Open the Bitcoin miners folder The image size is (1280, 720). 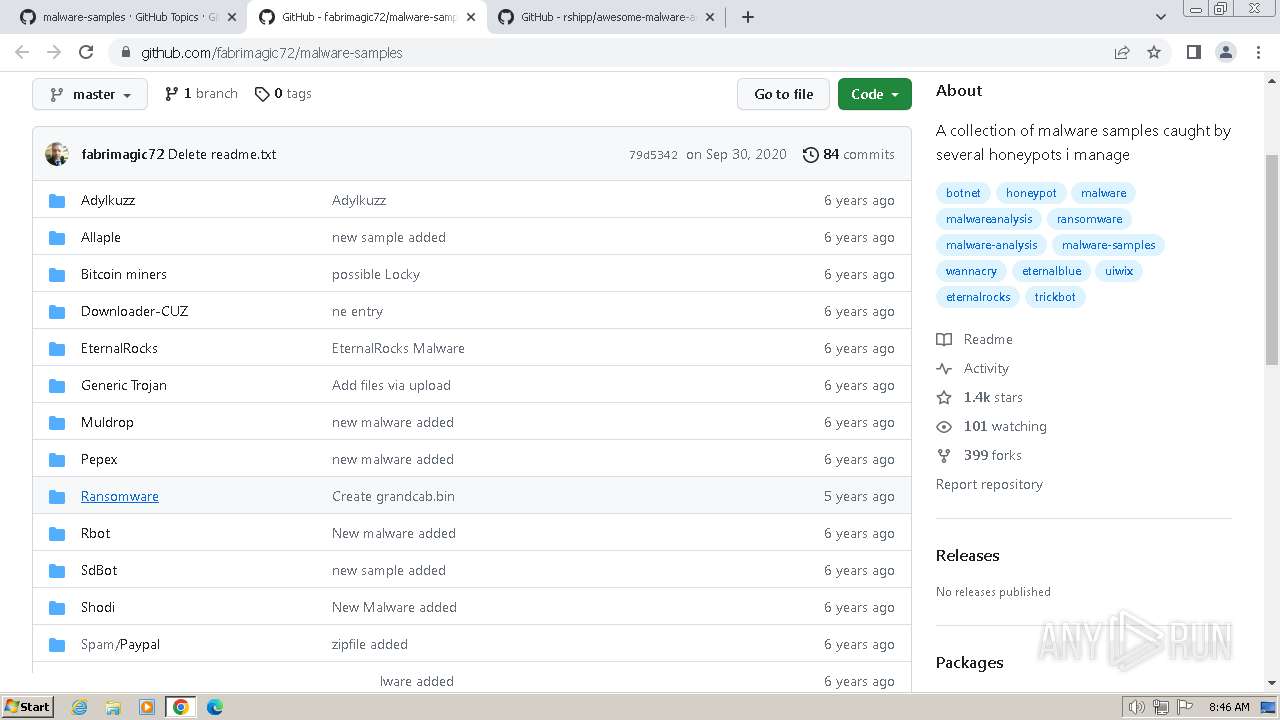pos(124,274)
